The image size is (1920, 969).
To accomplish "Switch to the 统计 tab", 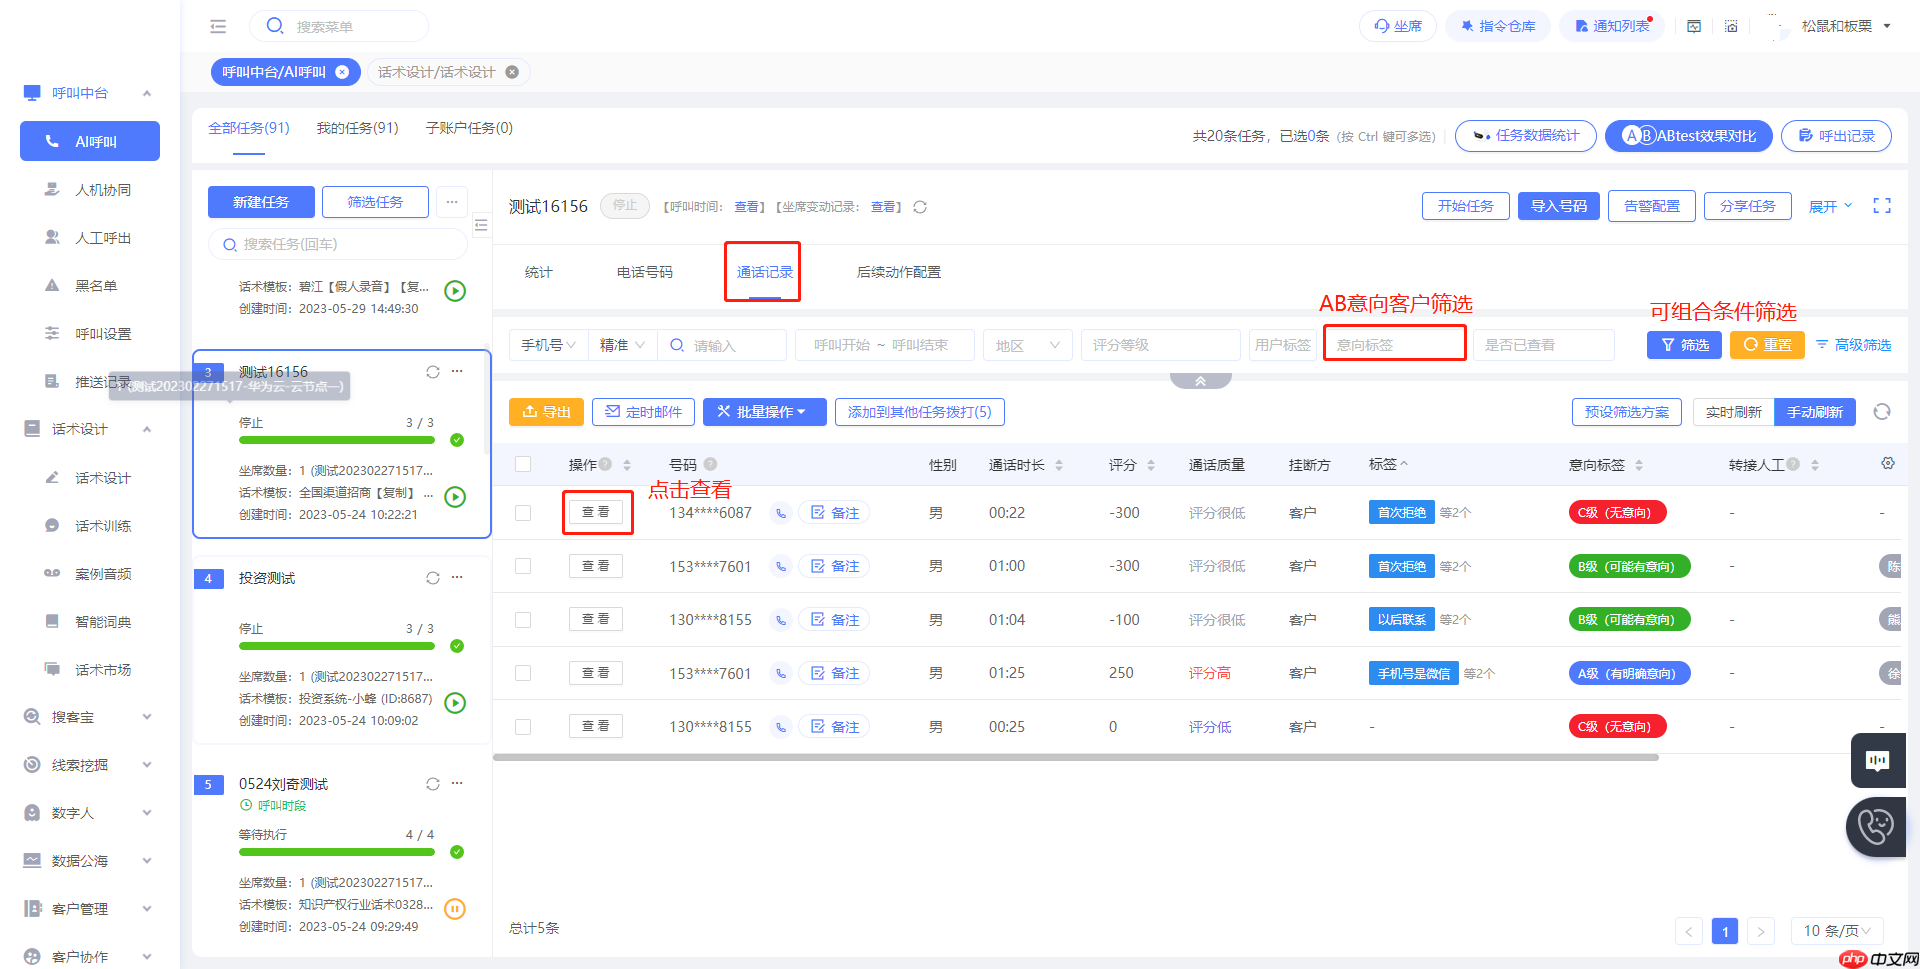I will [539, 272].
